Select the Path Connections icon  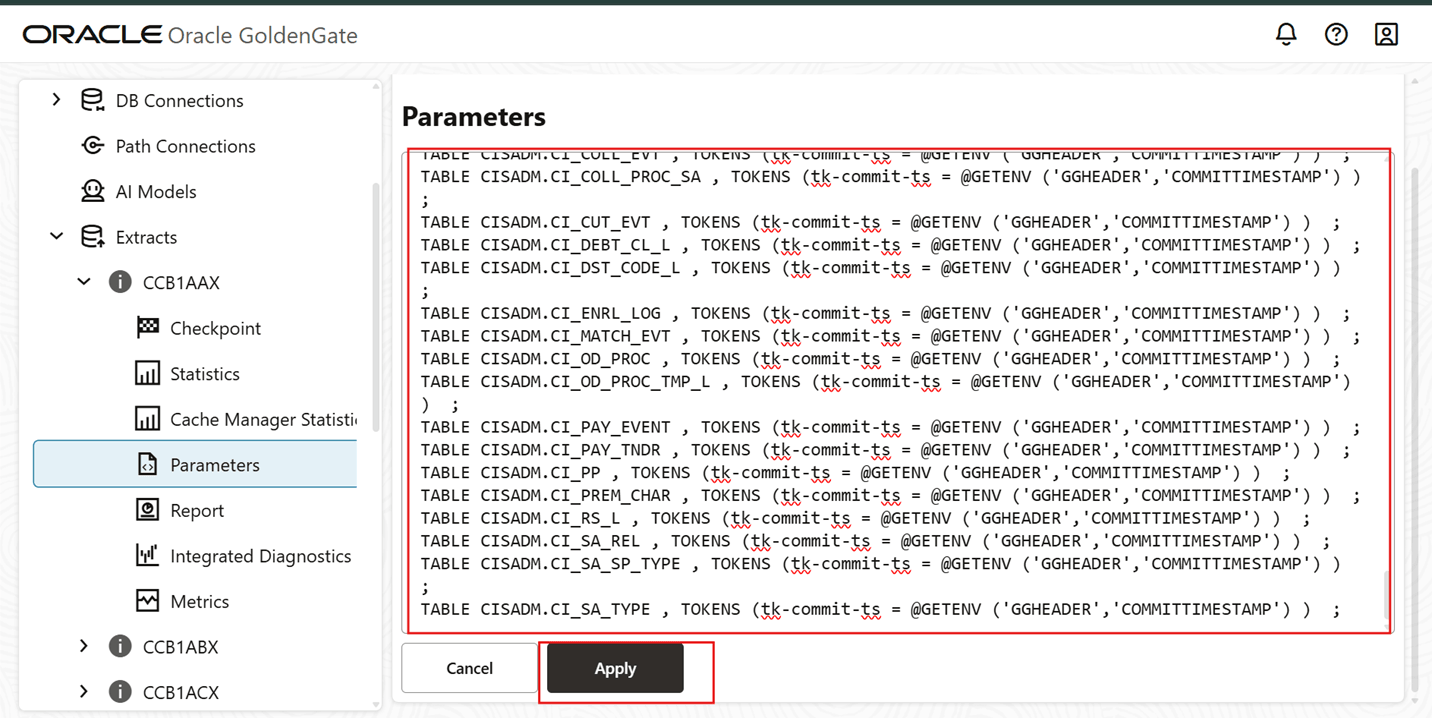click(91, 146)
